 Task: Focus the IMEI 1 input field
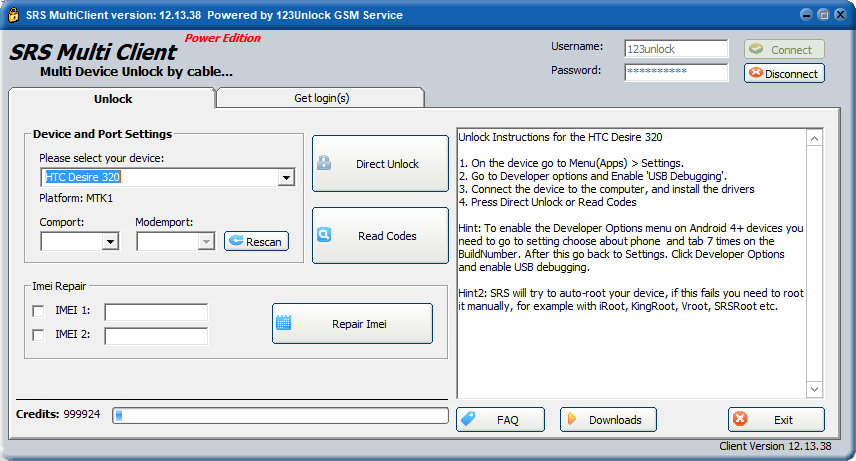tap(156, 312)
